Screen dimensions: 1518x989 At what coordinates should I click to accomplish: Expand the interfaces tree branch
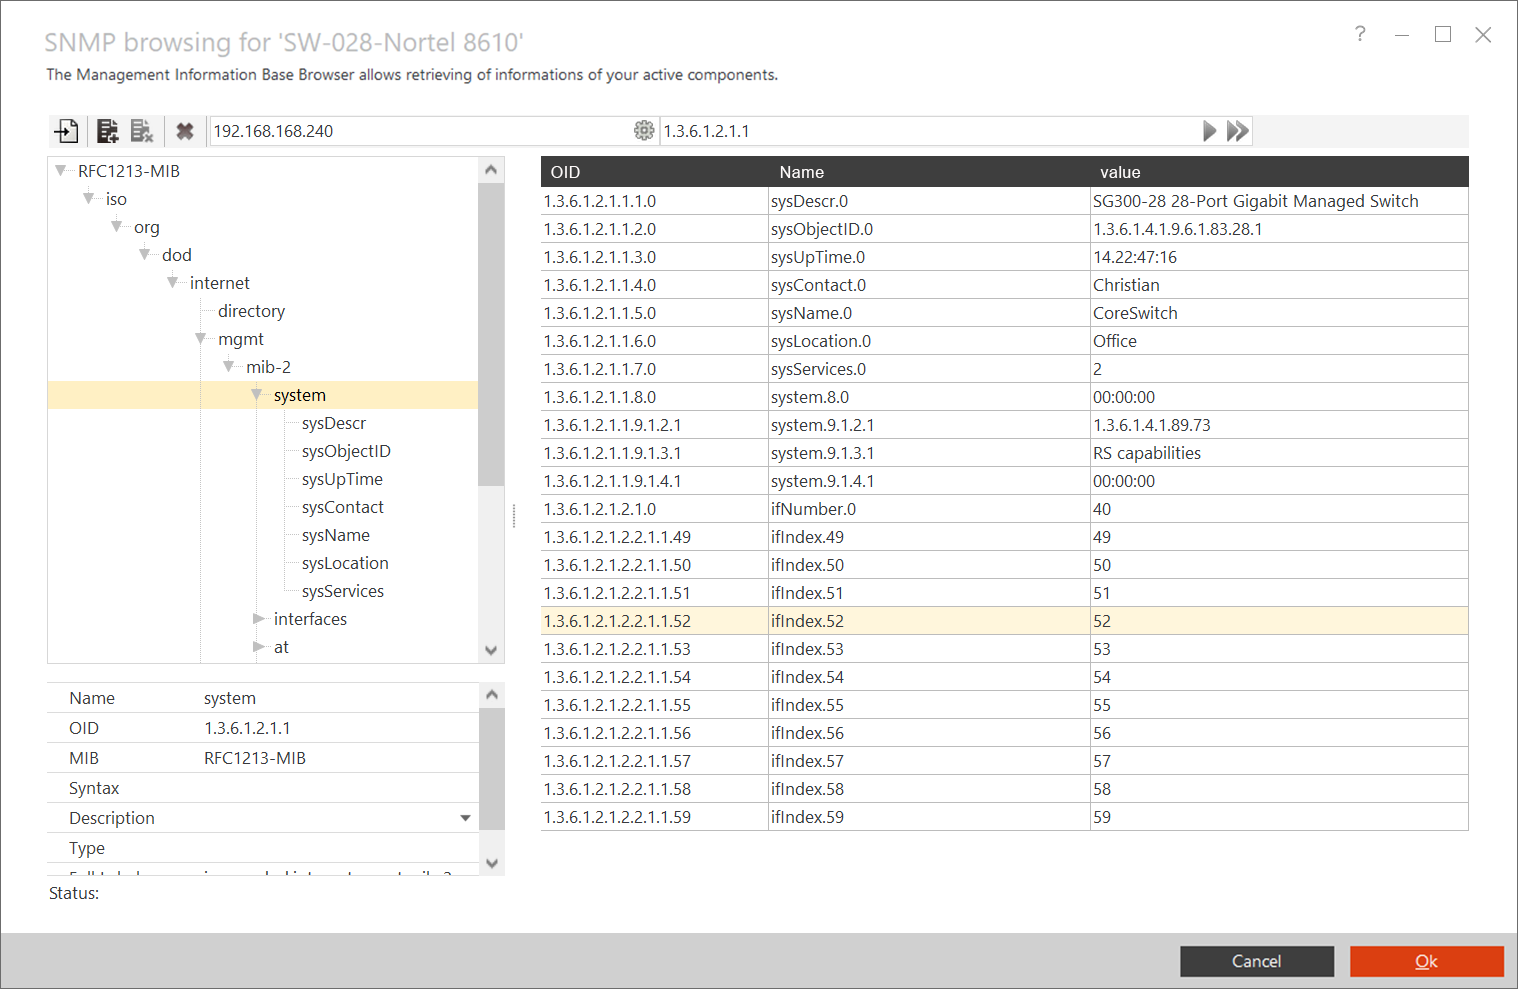tap(258, 618)
